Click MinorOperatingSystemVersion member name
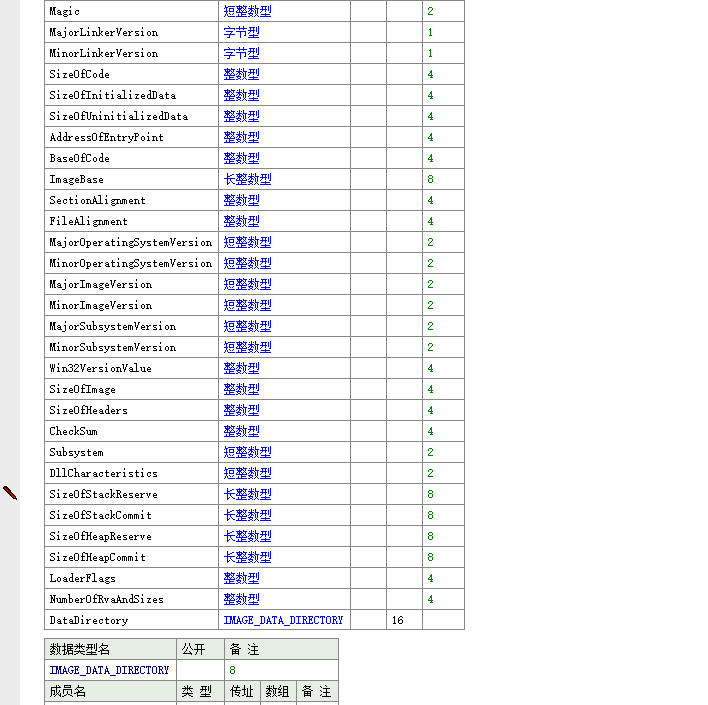Image resolution: width=708 pixels, height=705 pixels. [130, 263]
